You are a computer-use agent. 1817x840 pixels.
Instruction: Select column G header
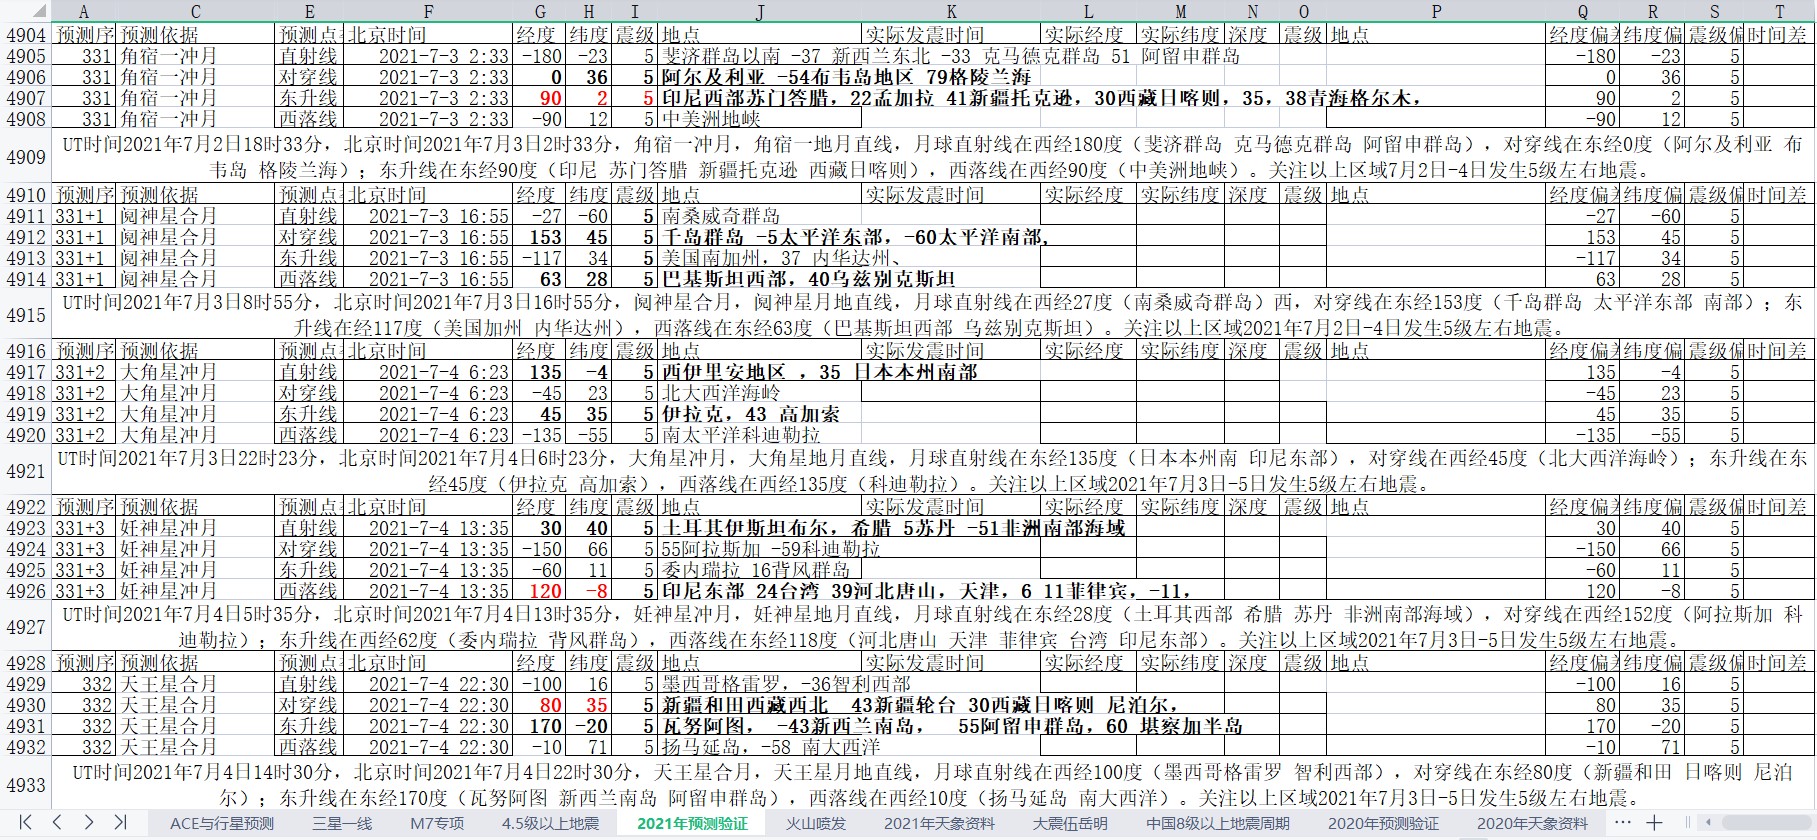540,11
